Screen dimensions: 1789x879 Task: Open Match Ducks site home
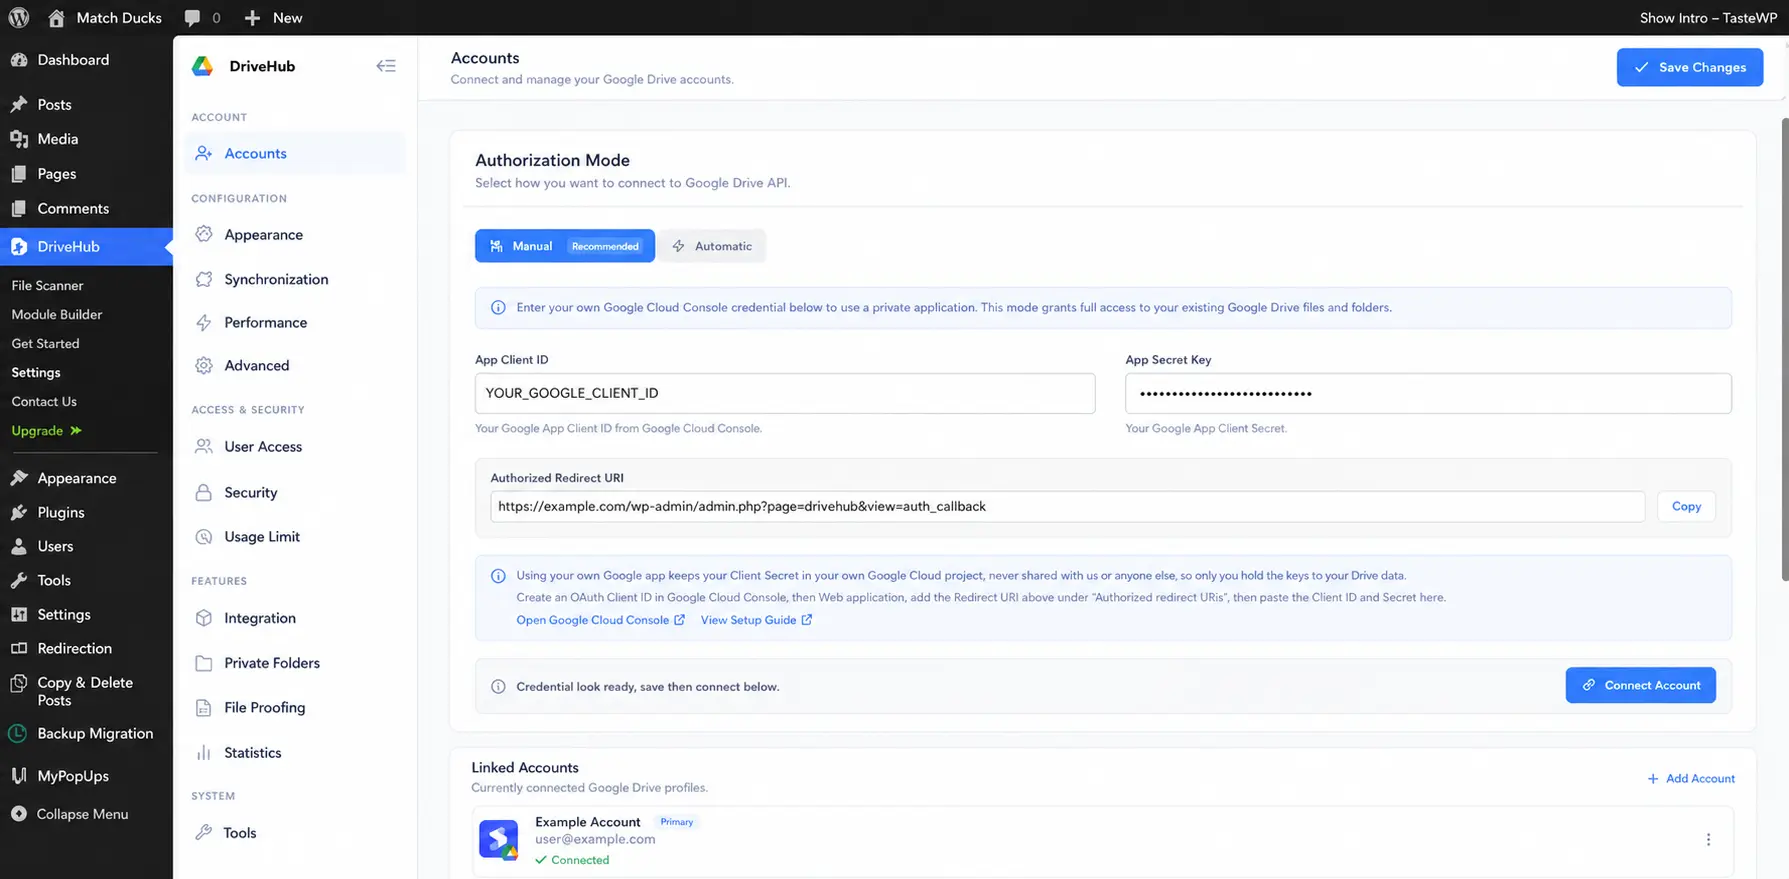[x=104, y=17]
